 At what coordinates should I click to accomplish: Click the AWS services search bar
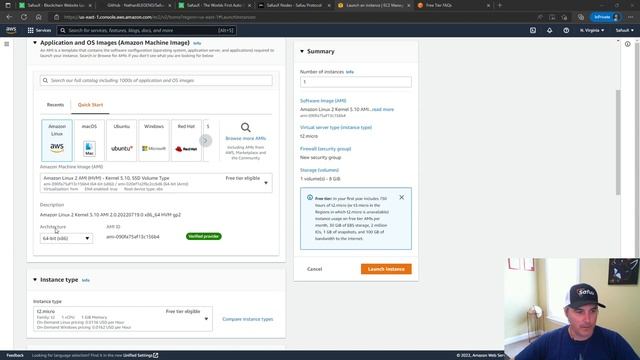146,30
